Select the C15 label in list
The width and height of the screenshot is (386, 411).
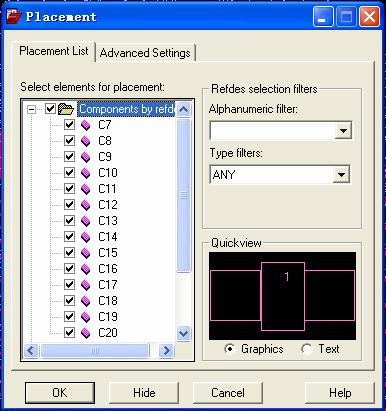tap(108, 253)
